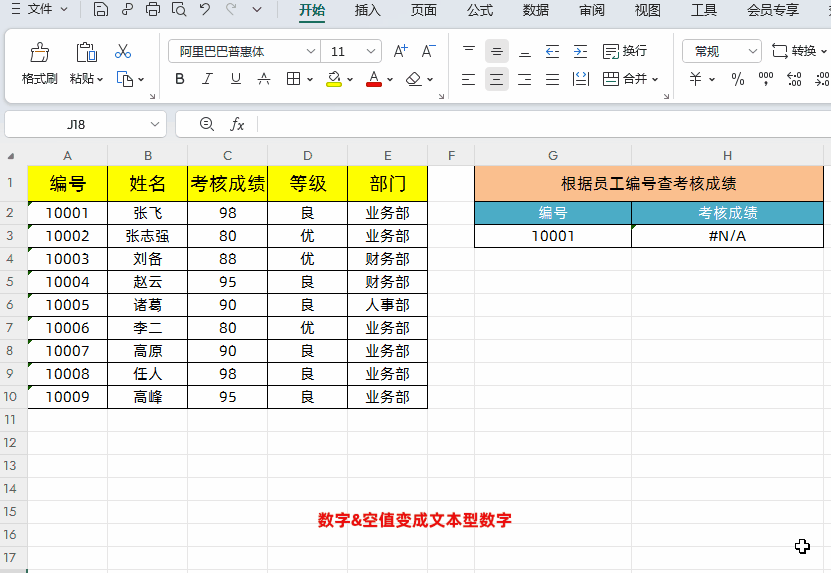Expand the Paste options arrow
Viewport: 831px width, 573px height.
tap(100, 79)
